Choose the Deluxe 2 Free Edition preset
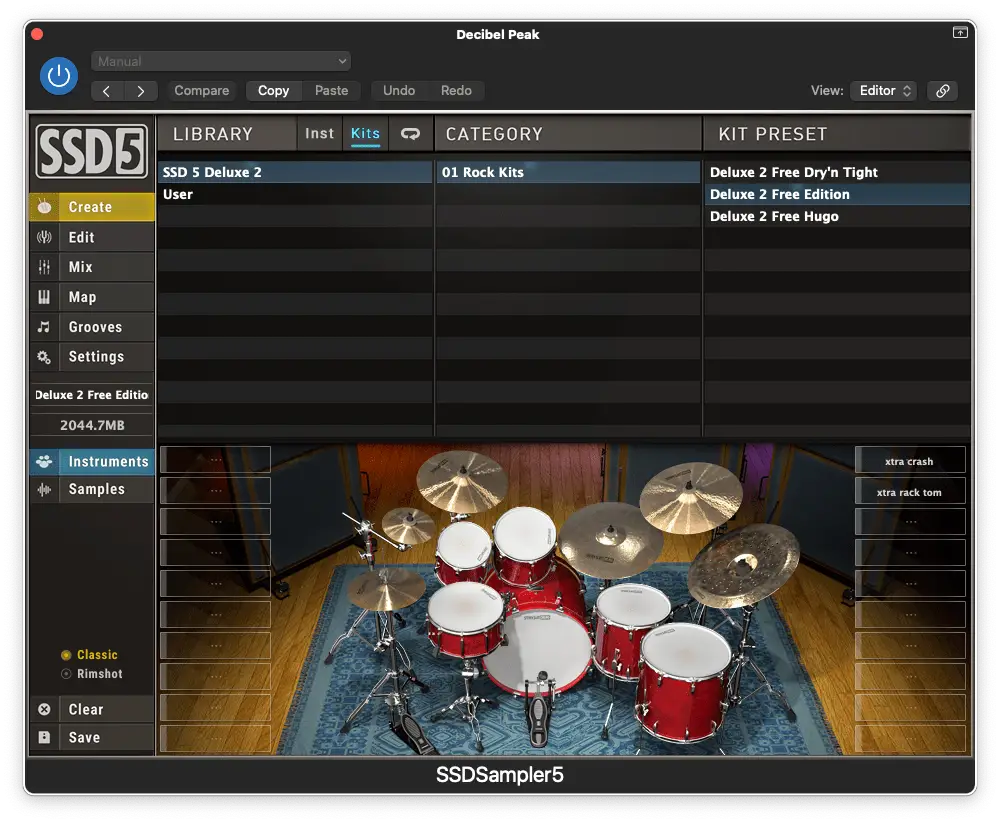The height and width of the screenshot is (823, 1000). tap(837, 195)
